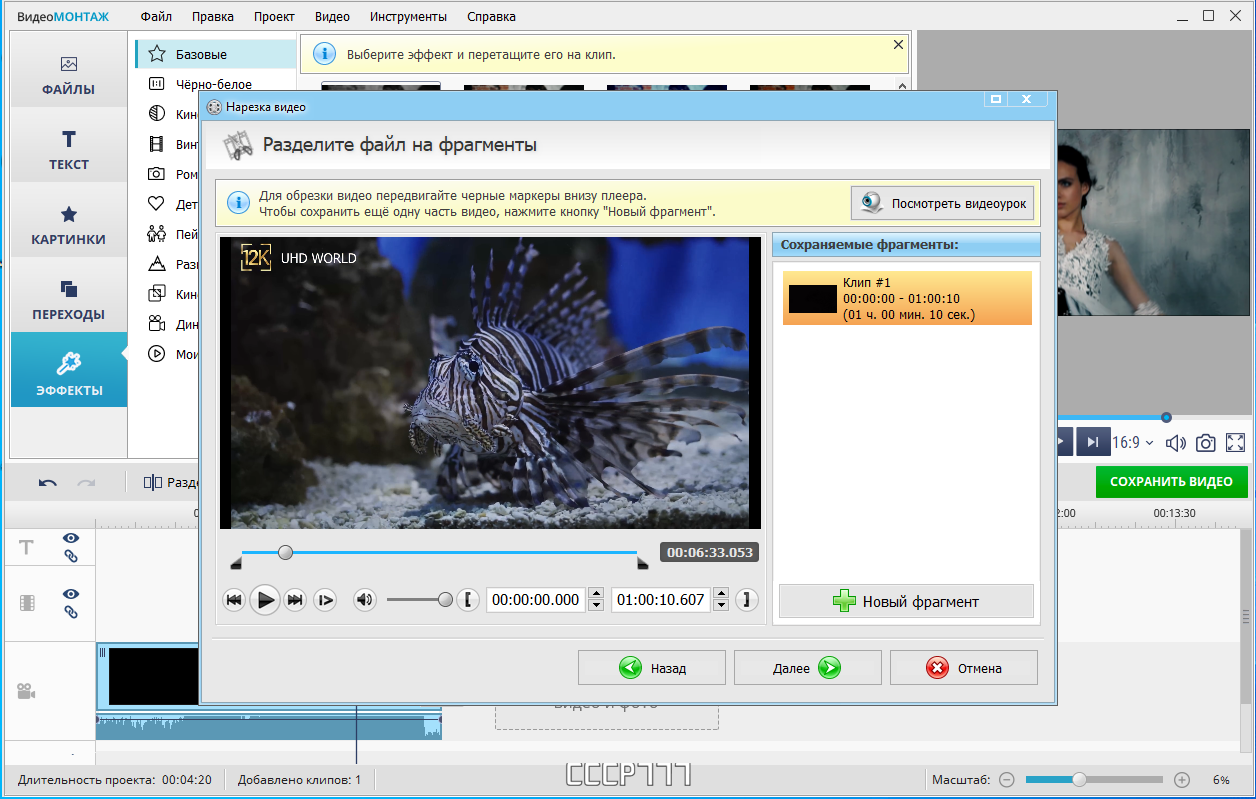
Task: Toggle video track visibility eye
Action: tap(71, 594)
